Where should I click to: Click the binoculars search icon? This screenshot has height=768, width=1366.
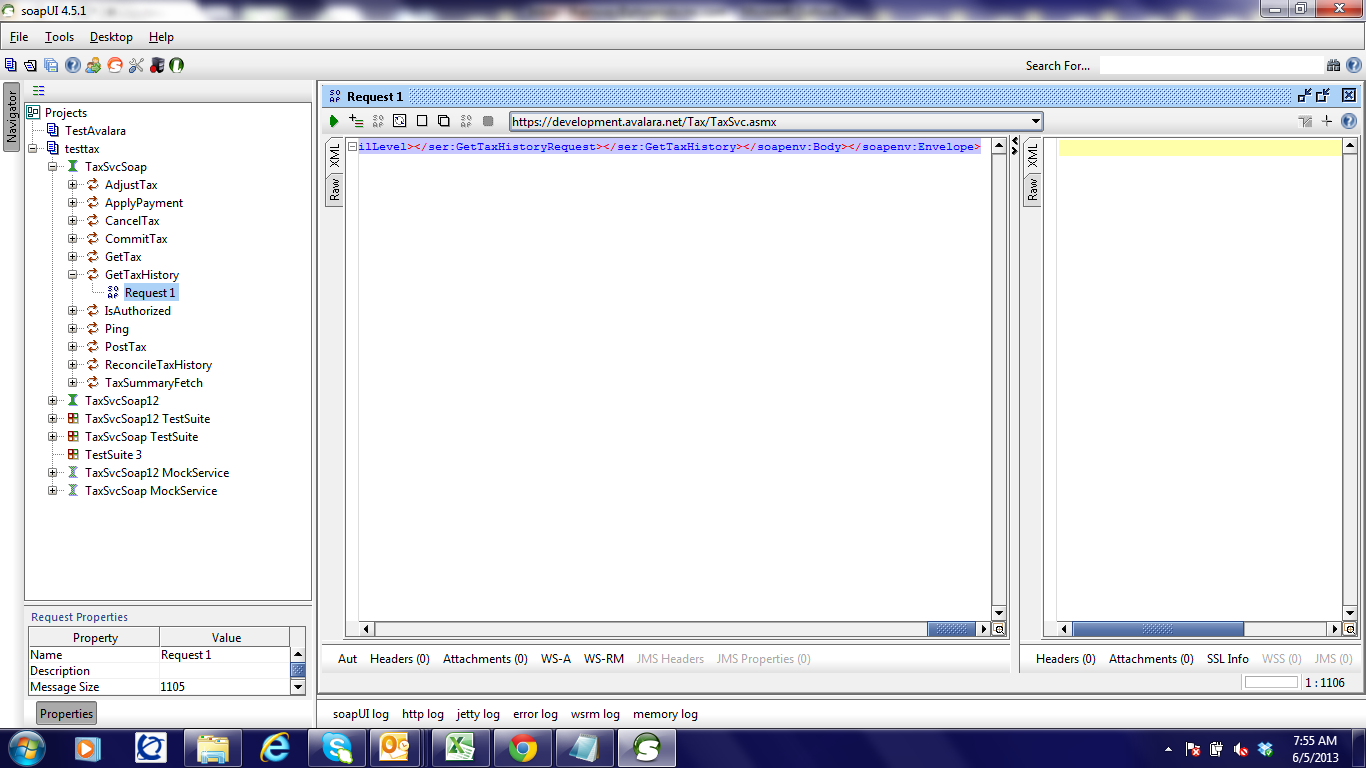(x=1333, y=65)
